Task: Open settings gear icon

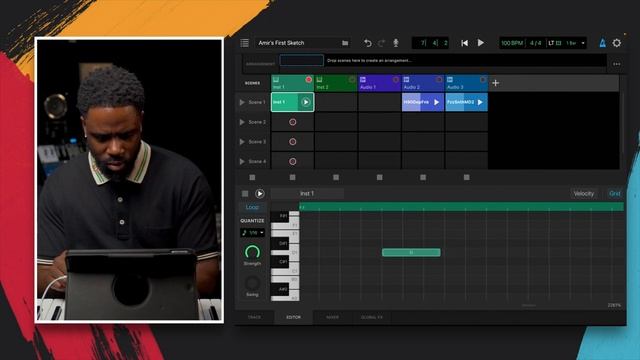Action: click(617, 43)
